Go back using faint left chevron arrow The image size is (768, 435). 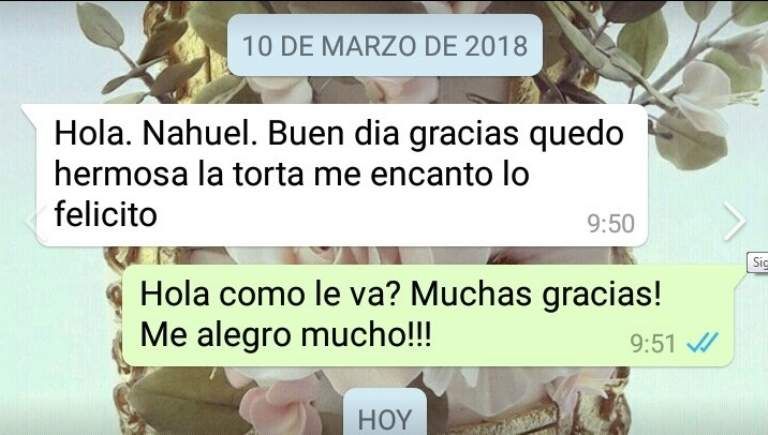[x=32, y=220]
